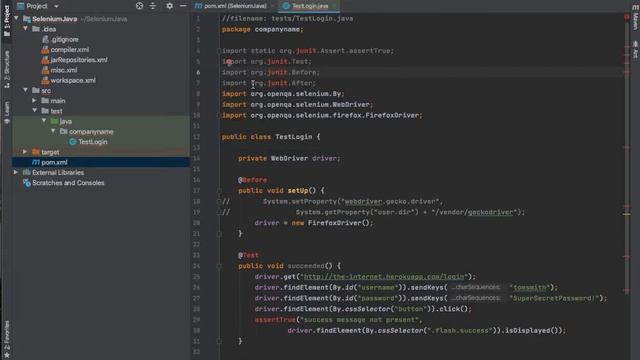Click the 'package companyname;' line
Screen dimensions: 640x360
[x=262, y=29]
